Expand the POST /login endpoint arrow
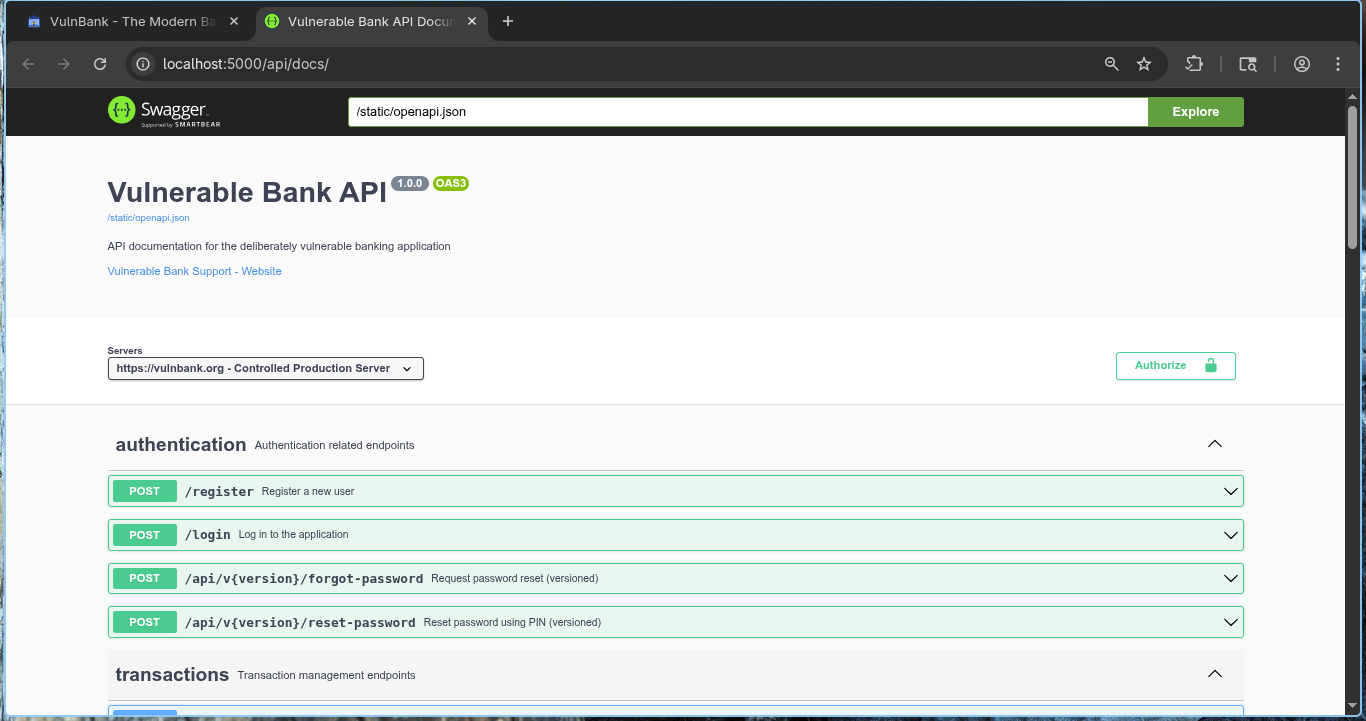 [1231, 535]
